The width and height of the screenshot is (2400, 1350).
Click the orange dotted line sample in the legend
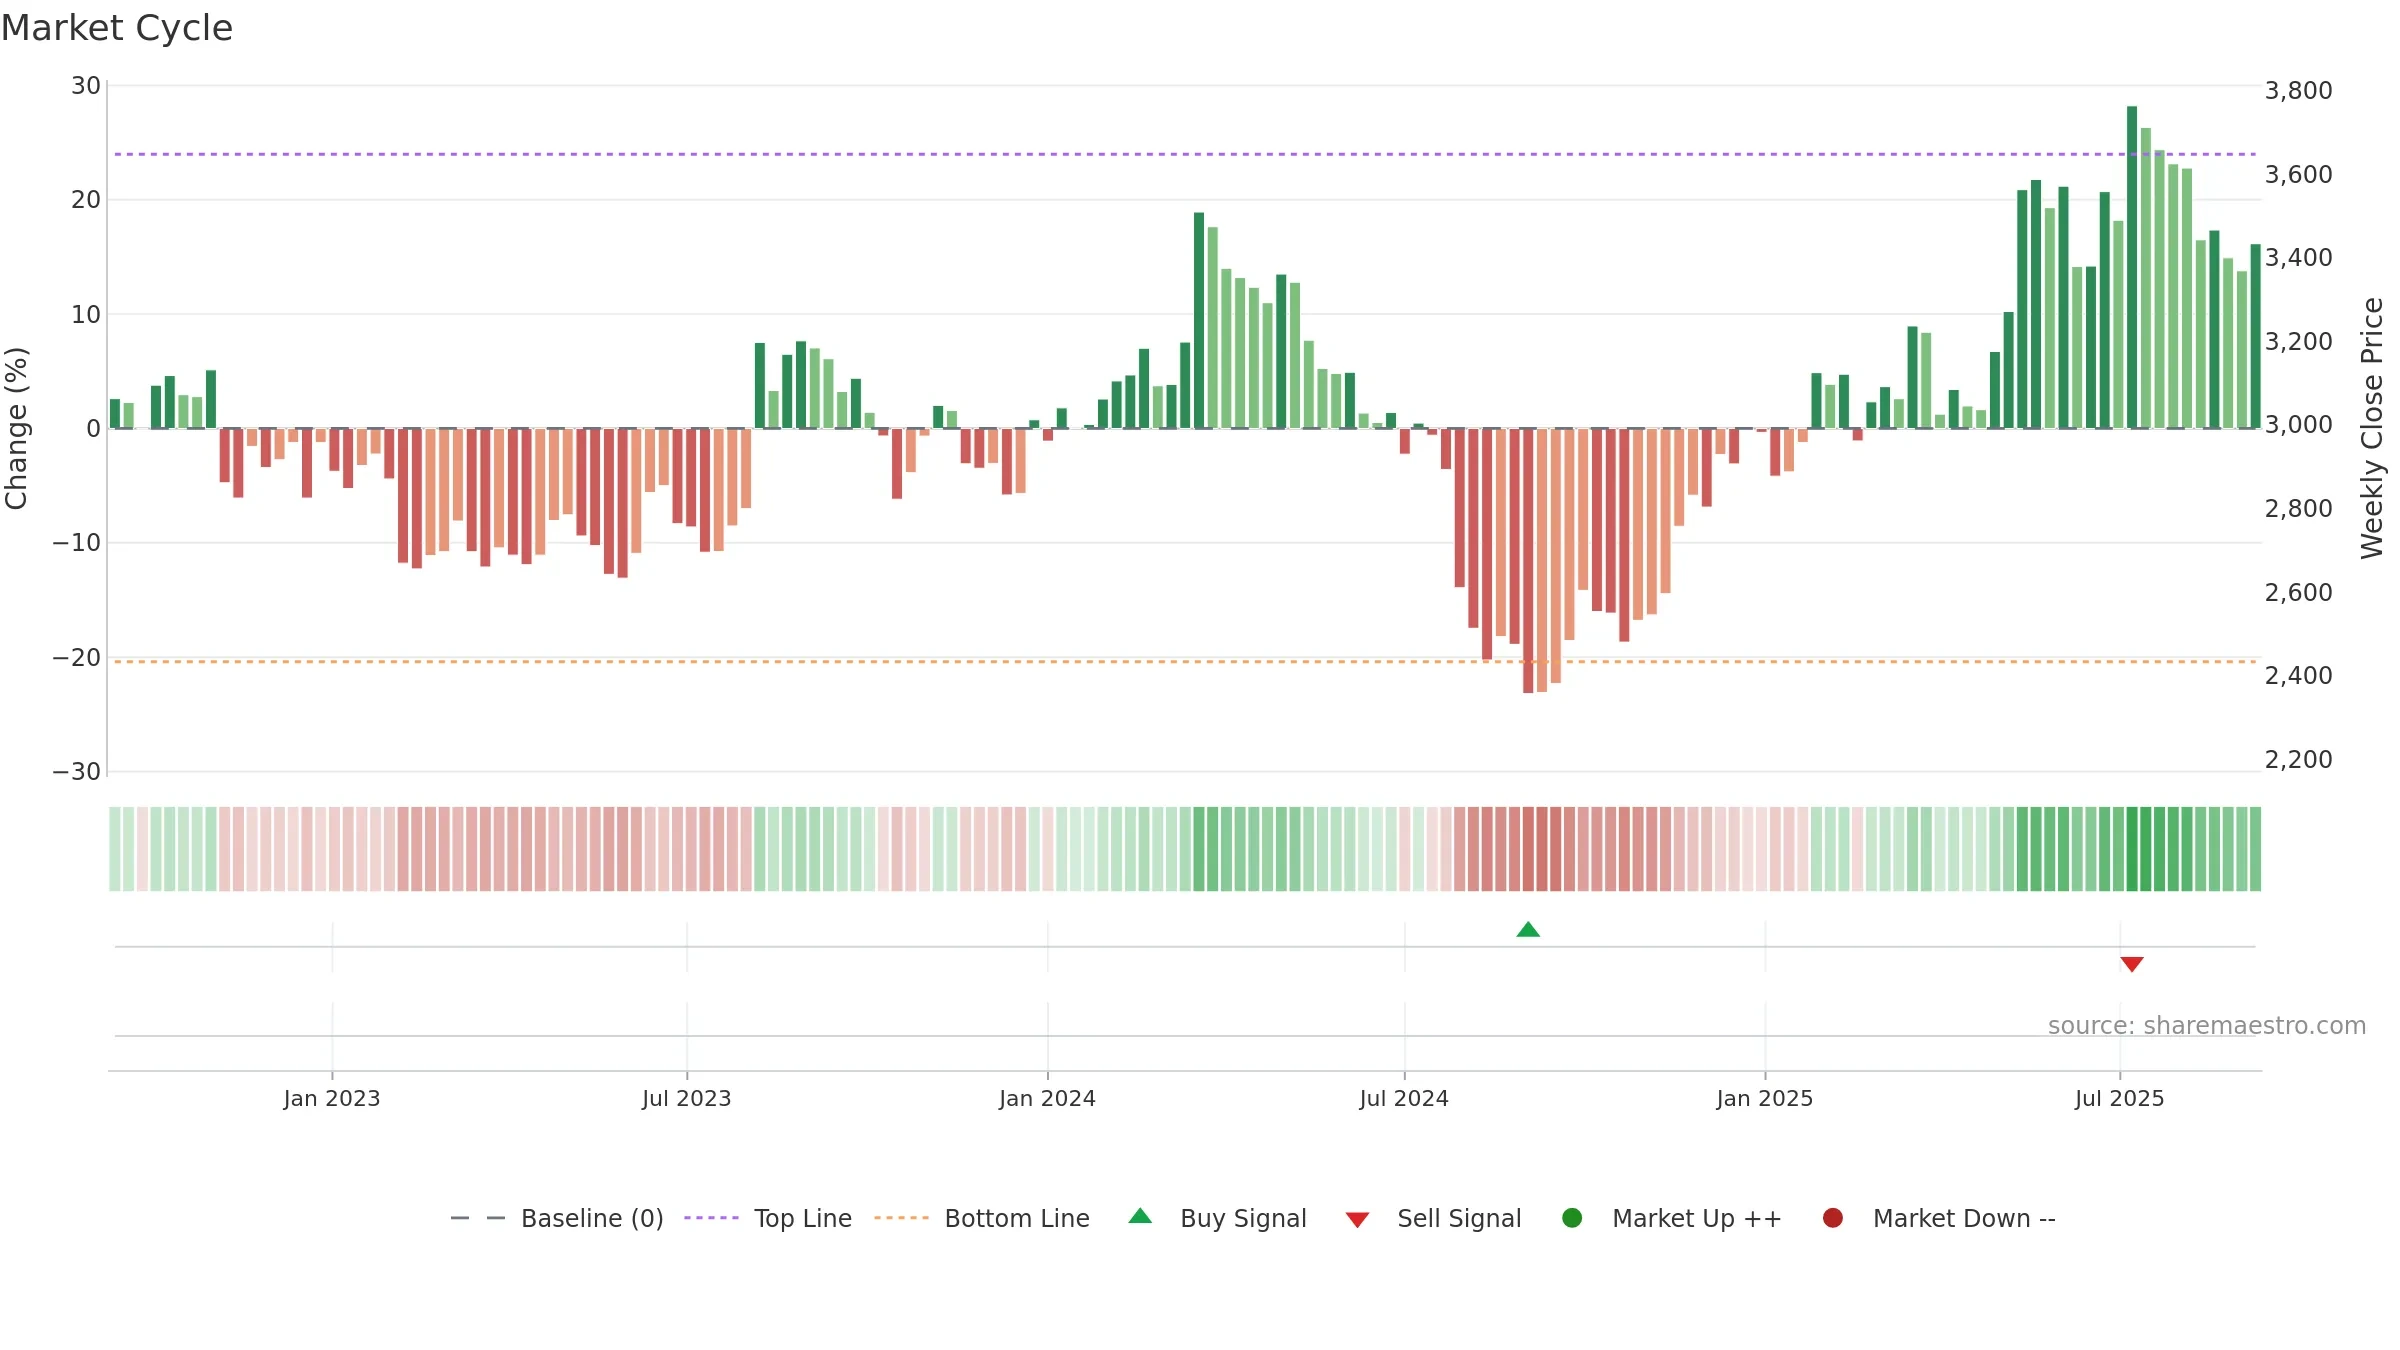(901, 1218)
